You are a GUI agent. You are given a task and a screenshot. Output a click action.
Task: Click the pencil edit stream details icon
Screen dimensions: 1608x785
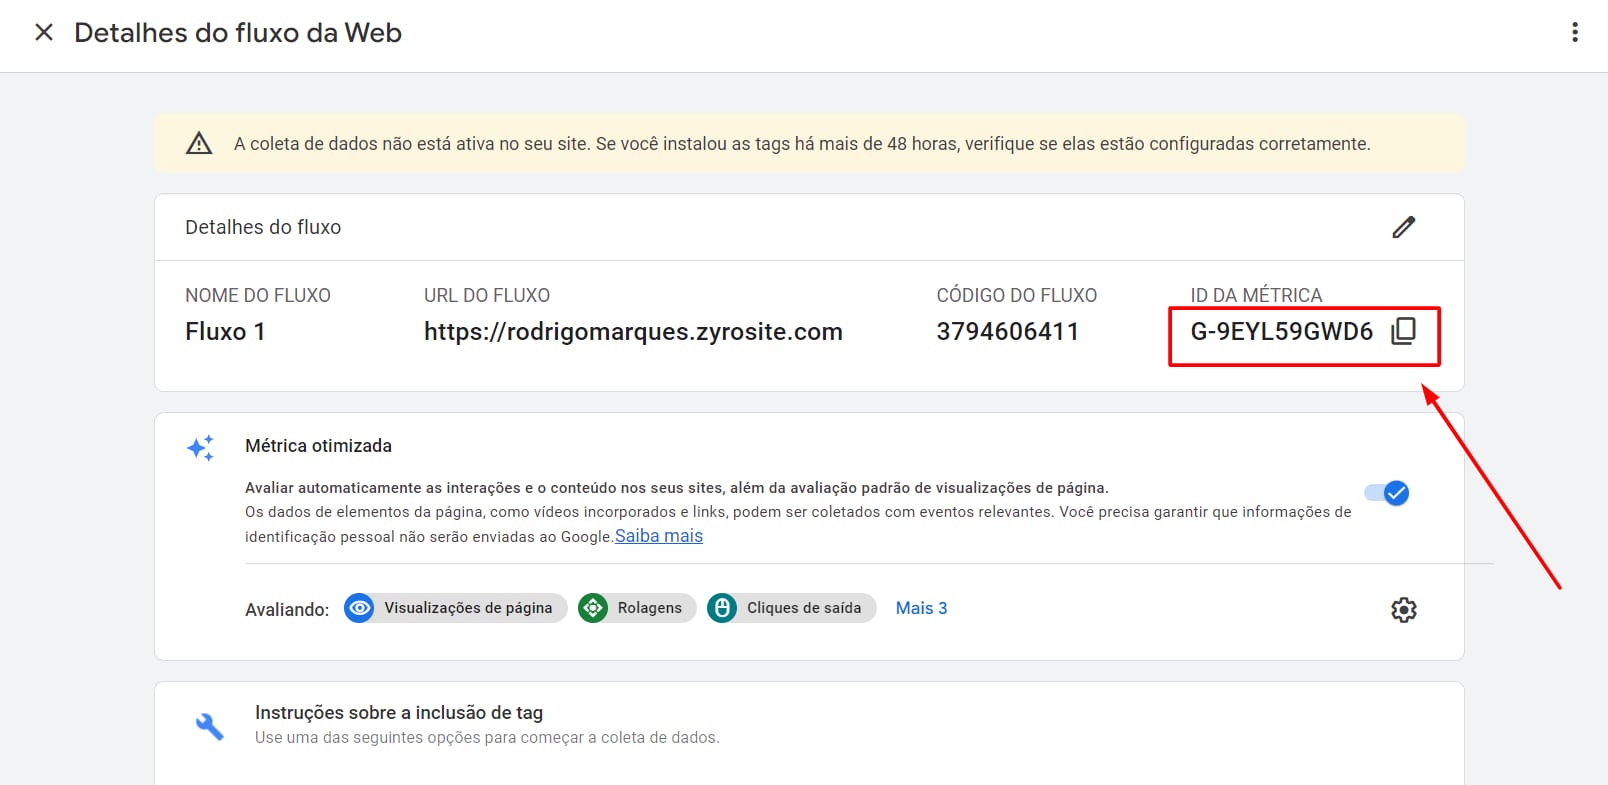[x=1403, y=227]
